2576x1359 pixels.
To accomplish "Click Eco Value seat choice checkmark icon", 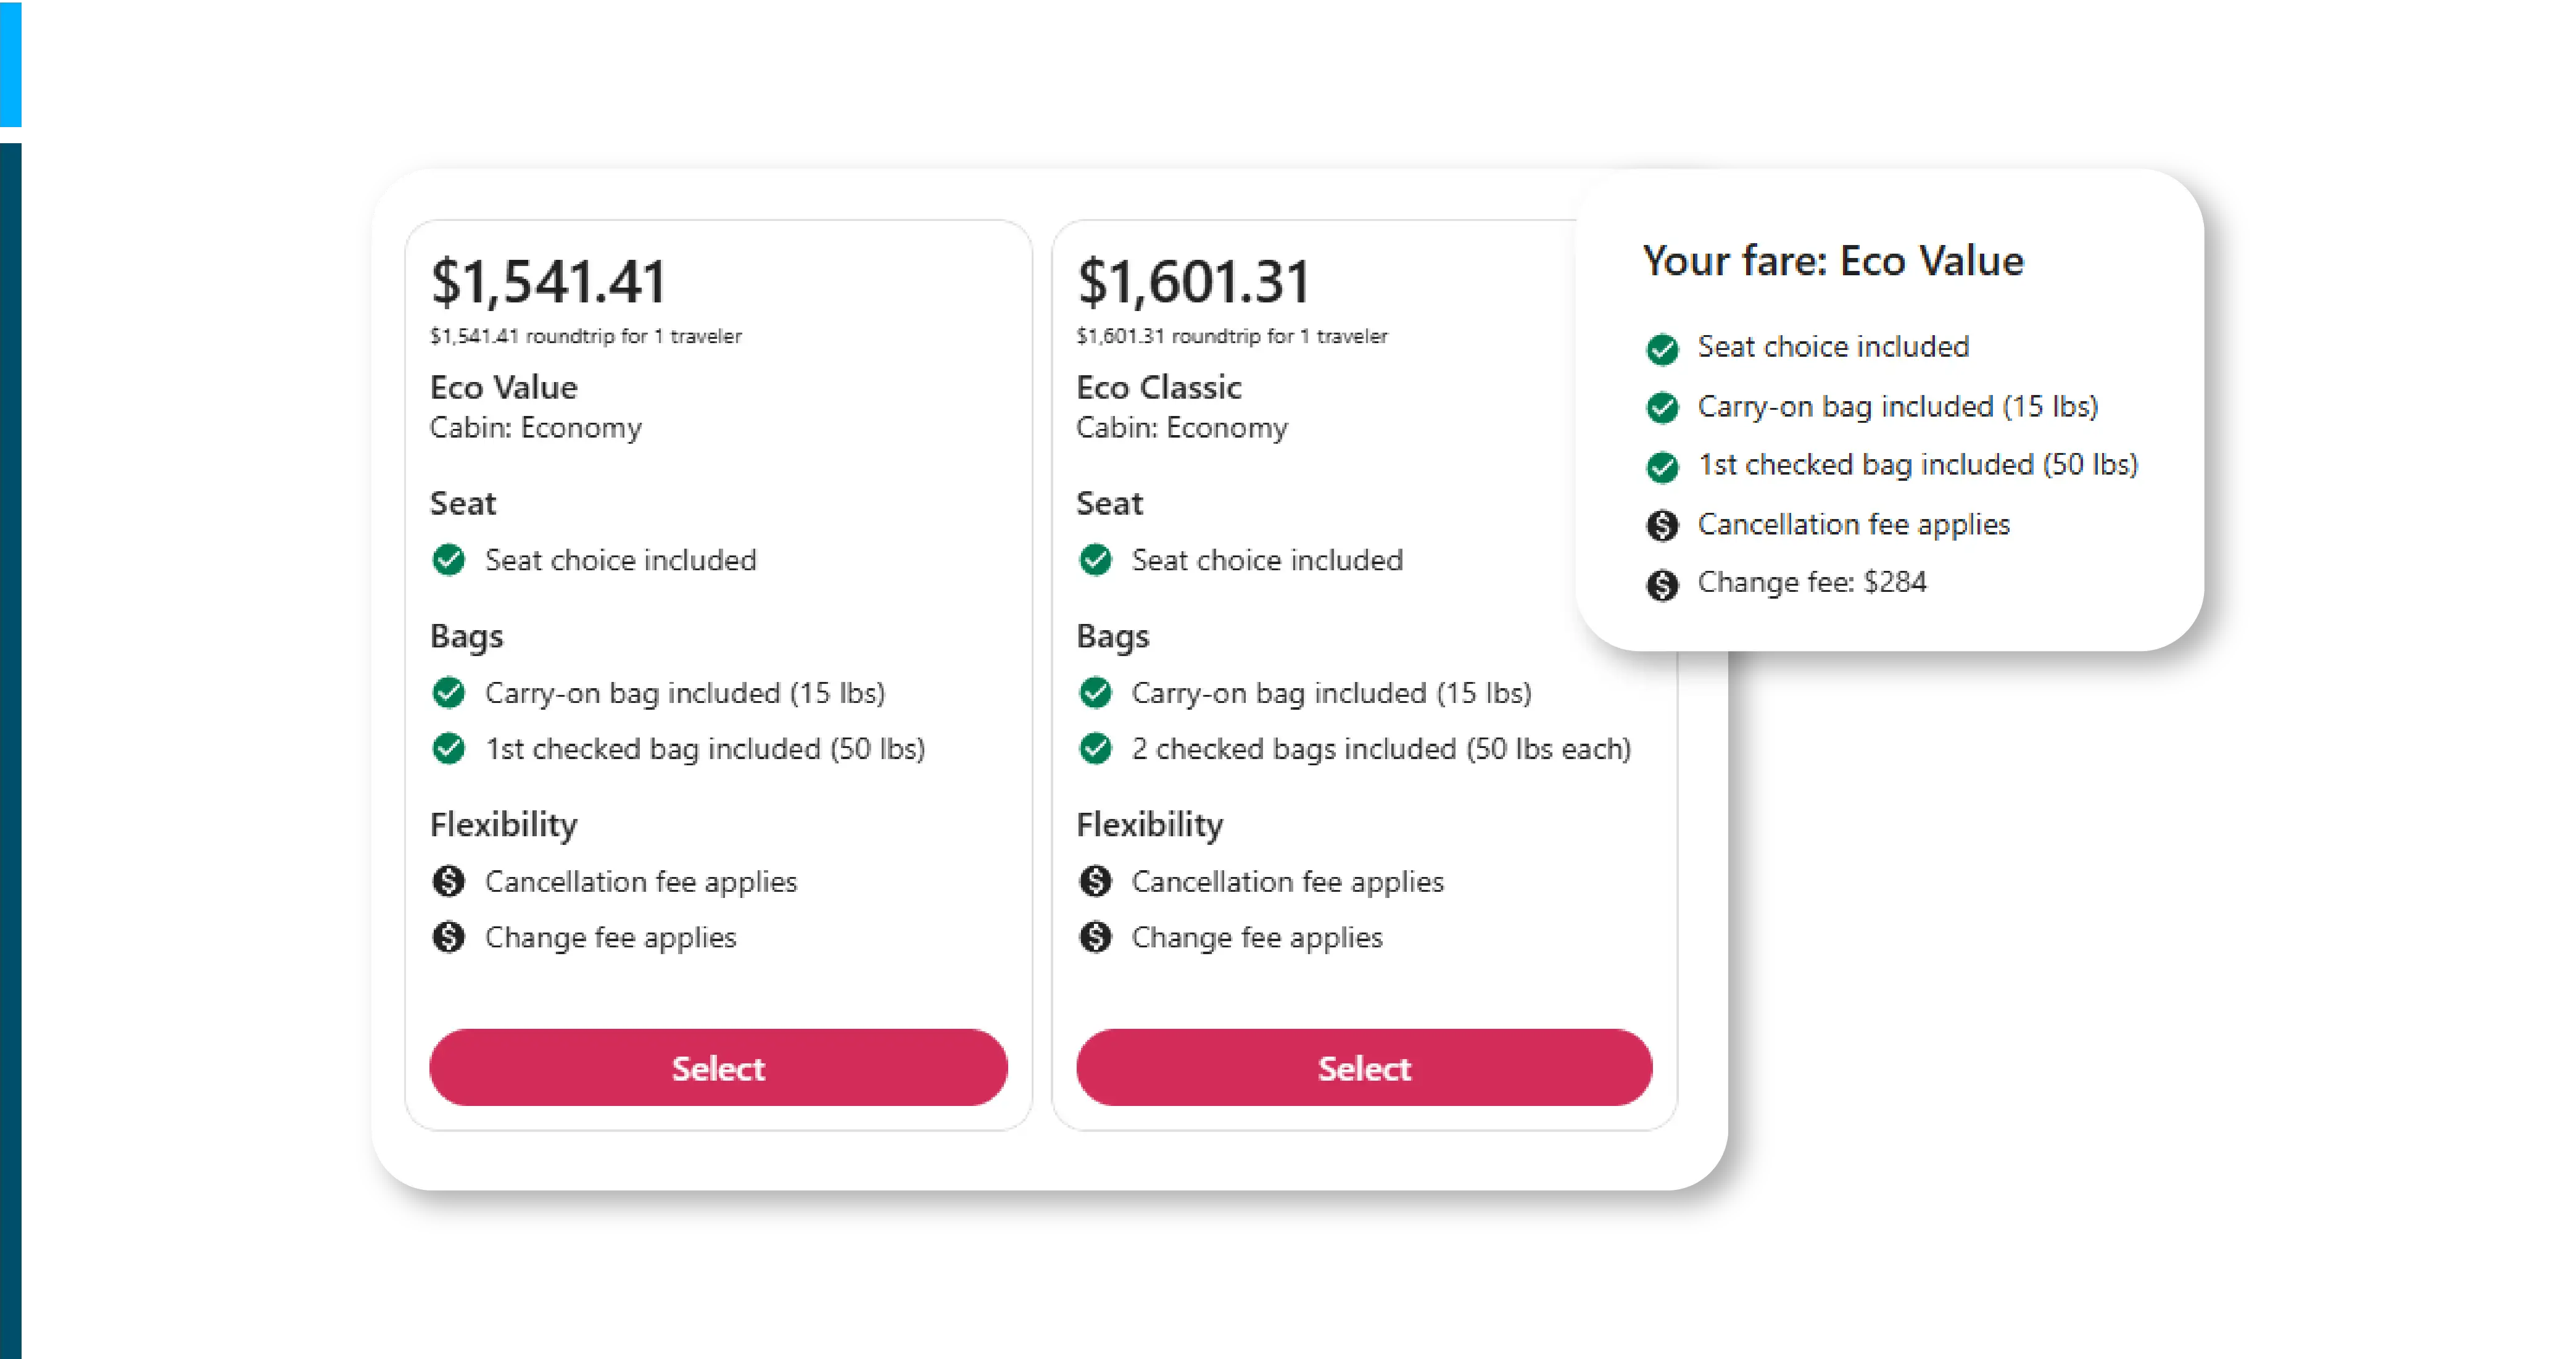I will 449,560.
